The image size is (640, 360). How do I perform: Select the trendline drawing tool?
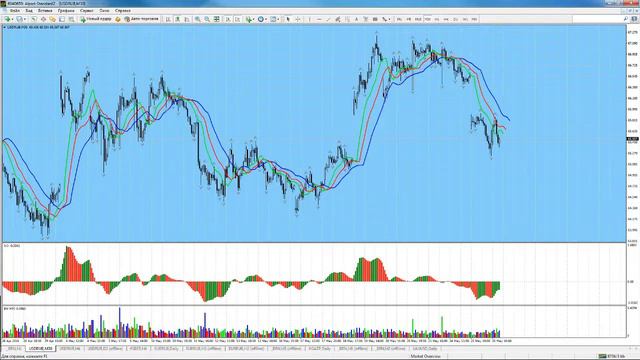click(328, 19)
